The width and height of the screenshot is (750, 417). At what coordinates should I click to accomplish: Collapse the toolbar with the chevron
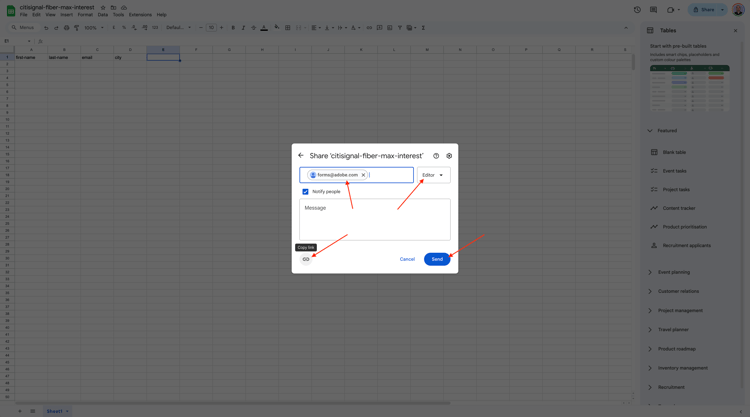tap(626, 28)
